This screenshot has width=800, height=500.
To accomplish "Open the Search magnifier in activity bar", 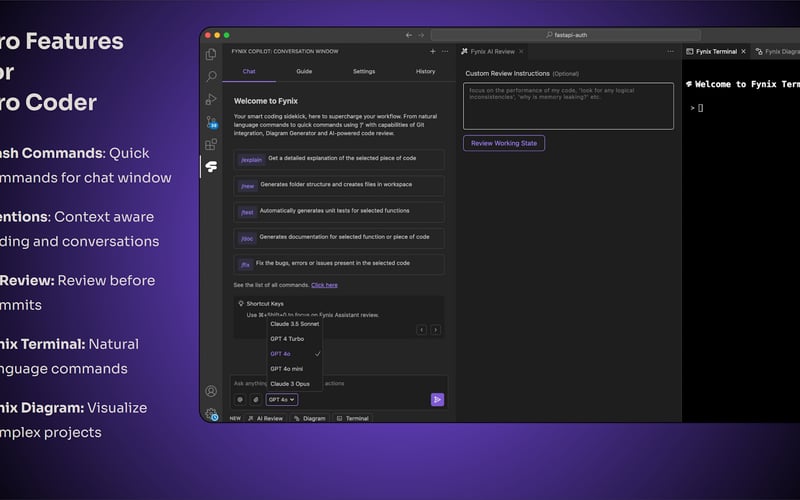I will (211, 77).
